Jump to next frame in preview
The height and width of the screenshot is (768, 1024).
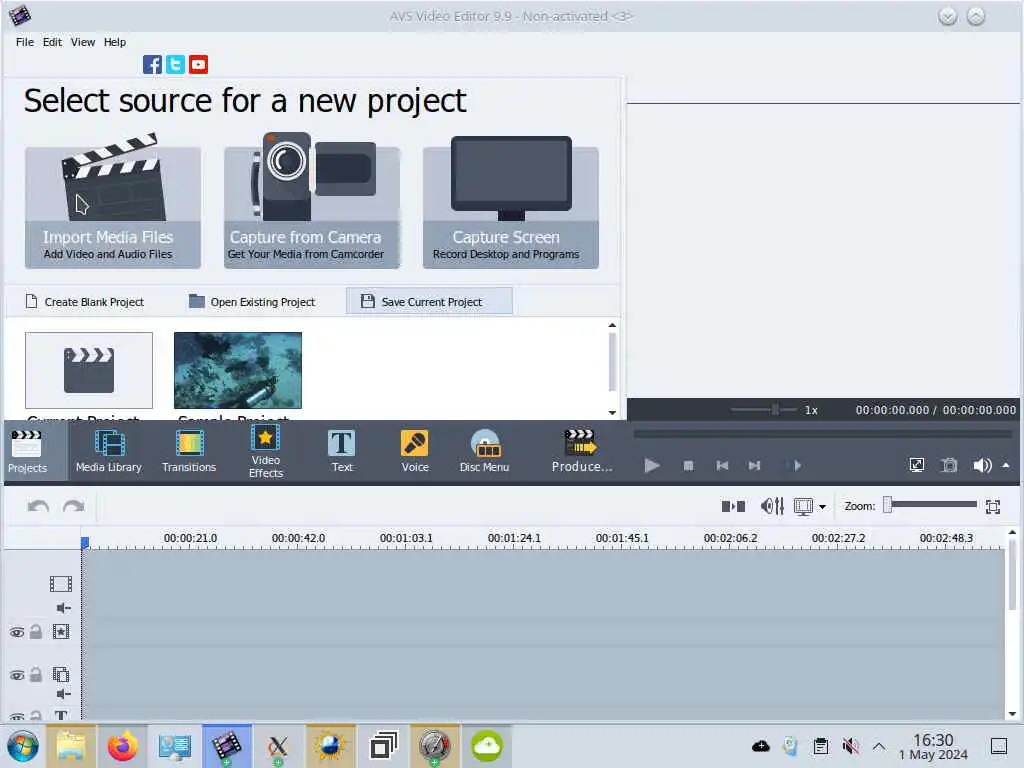[x=754, y=466]
